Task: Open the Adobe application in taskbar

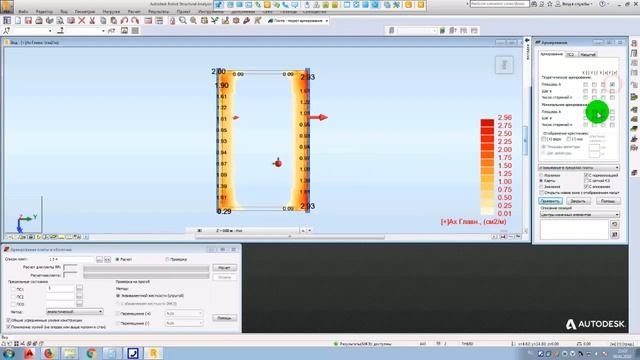Action: (x=29, y=353)
